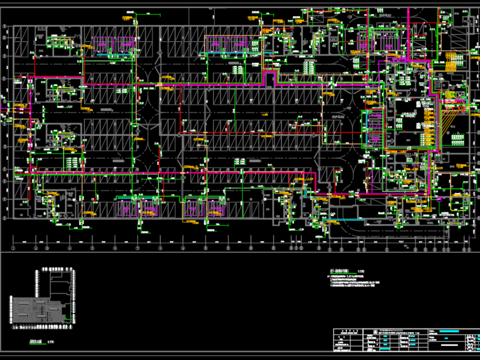Select the green-underlined title below the key plan

[x=38, y=342]
